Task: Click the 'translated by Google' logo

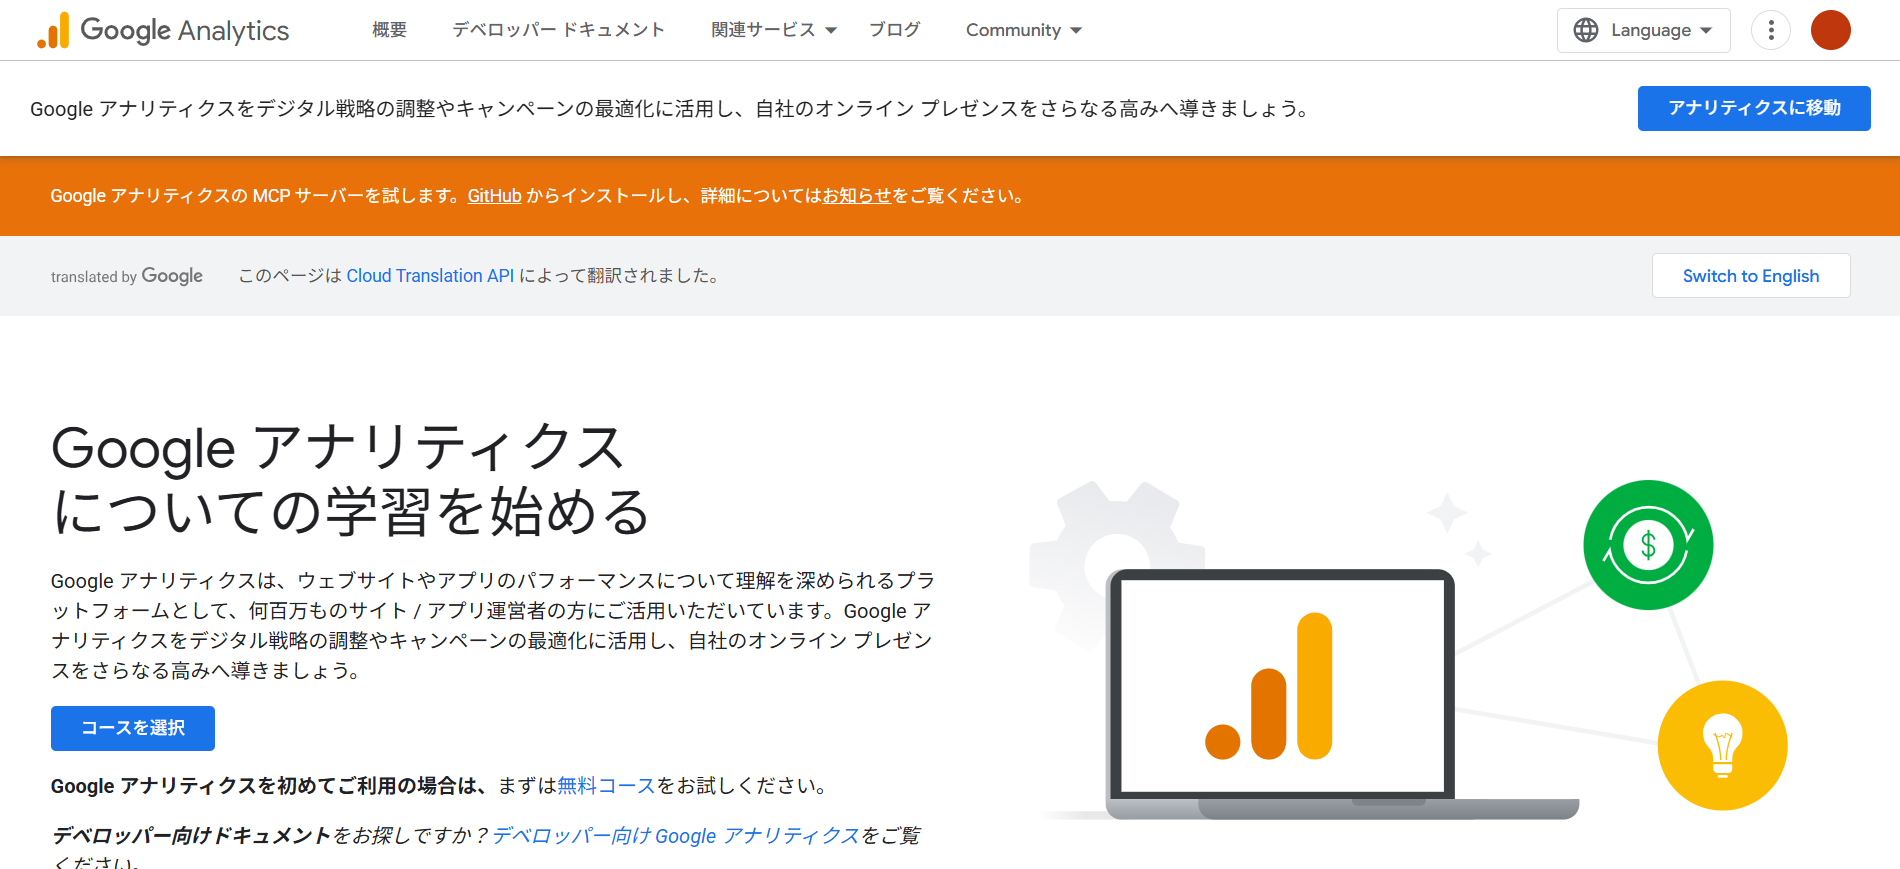Action: click(127, 276)
